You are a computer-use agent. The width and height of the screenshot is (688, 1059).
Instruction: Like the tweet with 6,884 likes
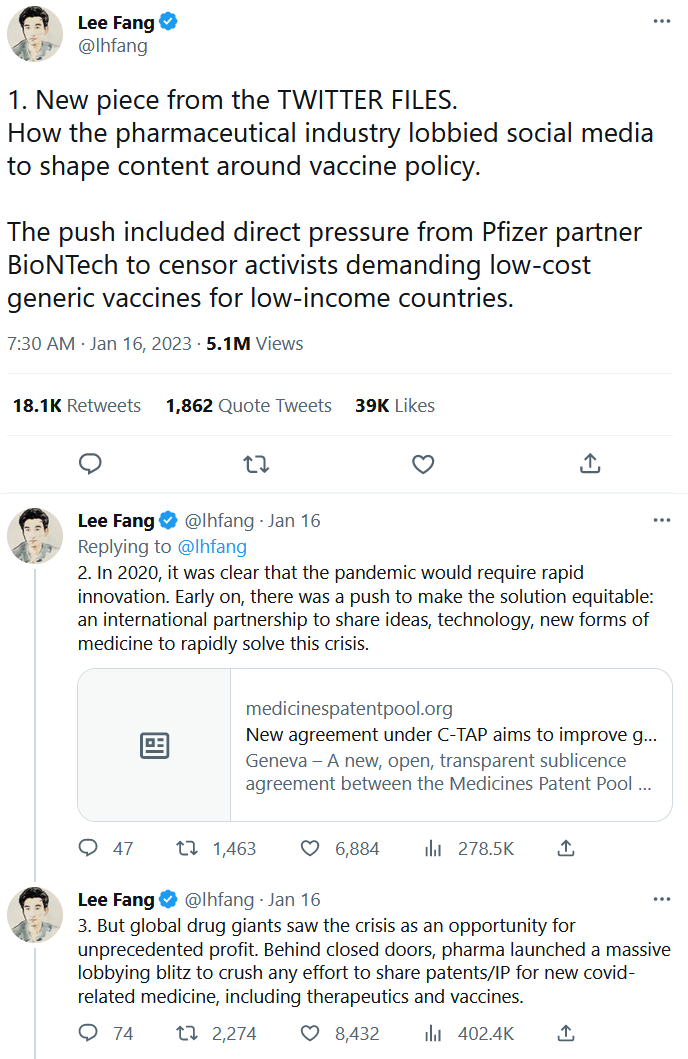click(311, 848)
